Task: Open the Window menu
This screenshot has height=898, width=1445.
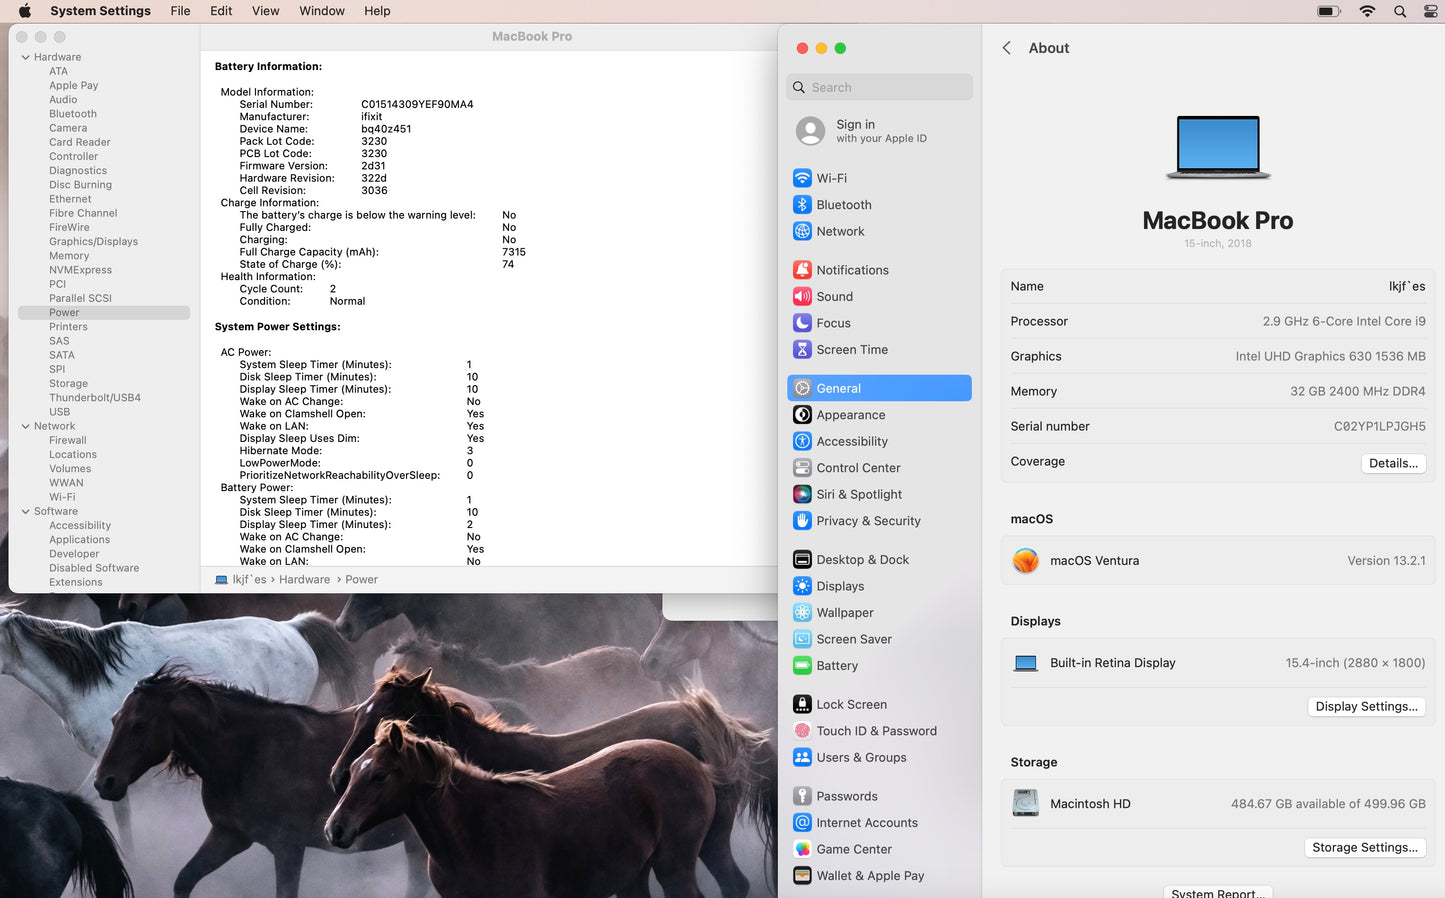Action: pyautogui.click(x=321, y=11)
